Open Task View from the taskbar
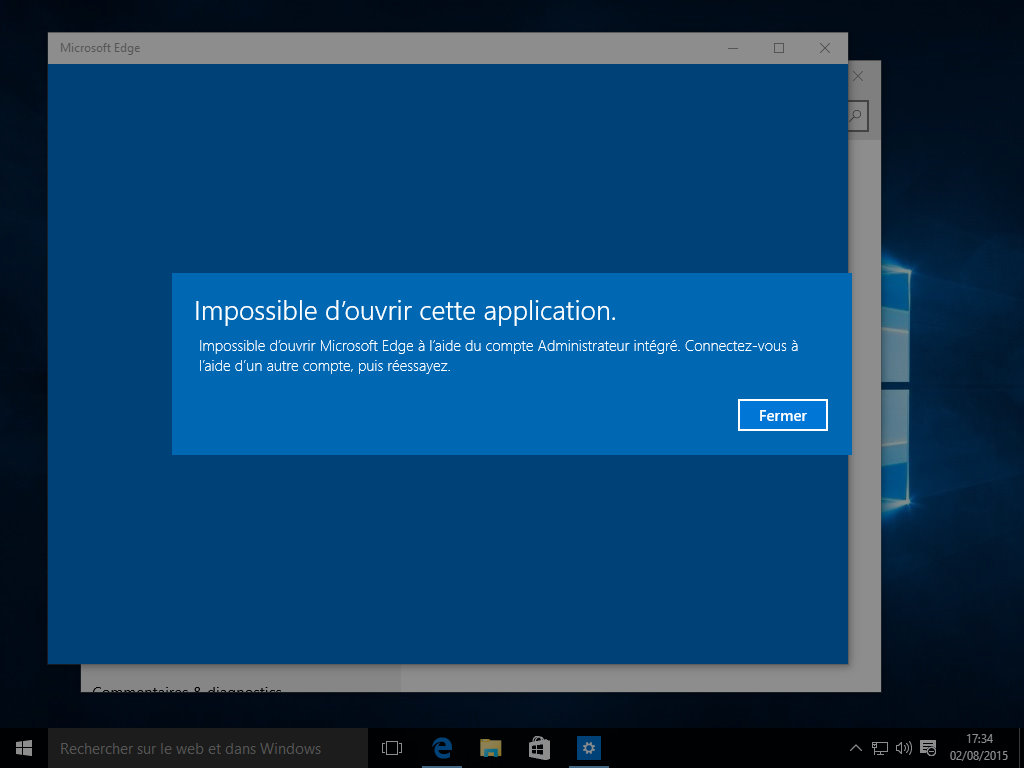This screenshot has width=1024, height=768. pyautogui.click(x=392, y=748)
